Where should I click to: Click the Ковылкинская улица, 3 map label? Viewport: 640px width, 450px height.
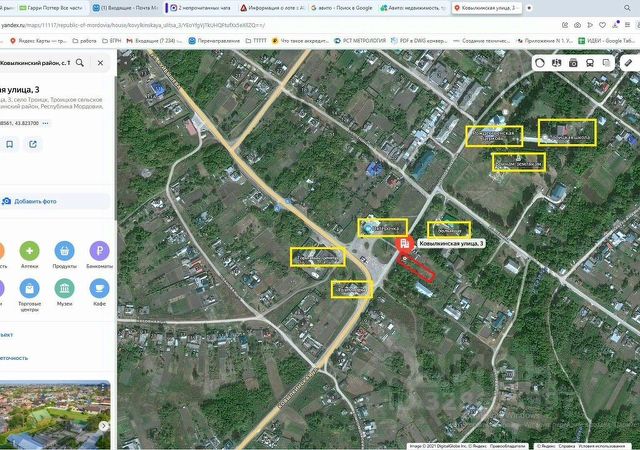451,243
